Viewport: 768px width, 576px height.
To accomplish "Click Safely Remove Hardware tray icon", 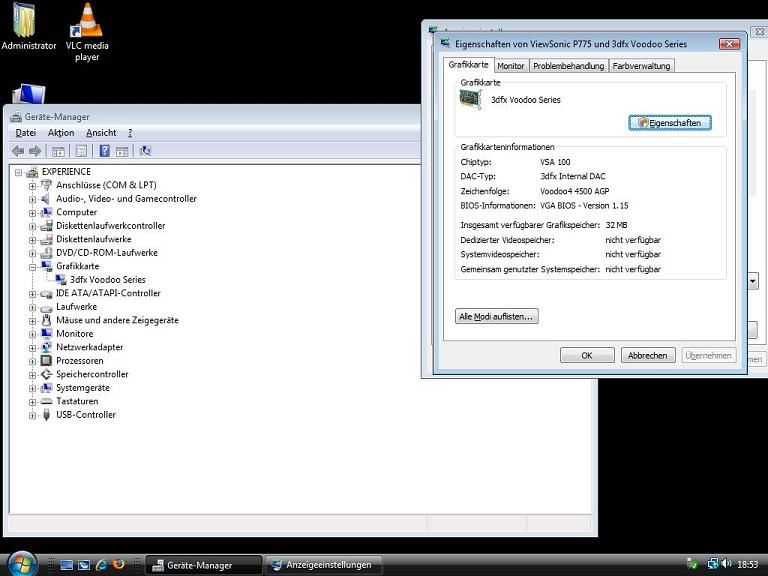I will 693,564.
